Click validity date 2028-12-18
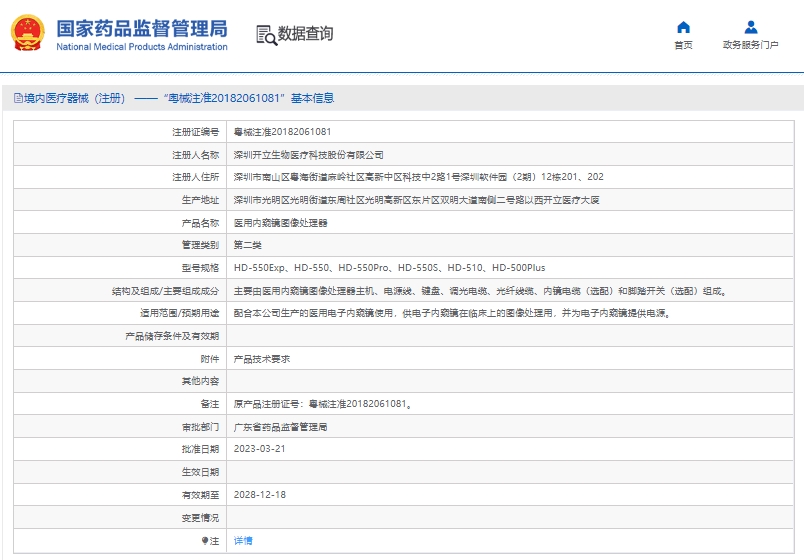 click(259, 494)
